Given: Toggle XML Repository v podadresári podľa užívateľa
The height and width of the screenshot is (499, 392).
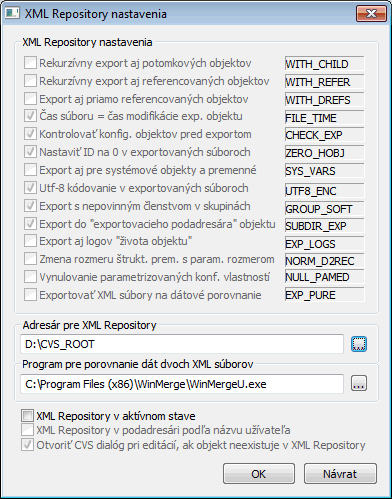Looking at the screenshot, I should pyautogui.click(x=28, y=430).
